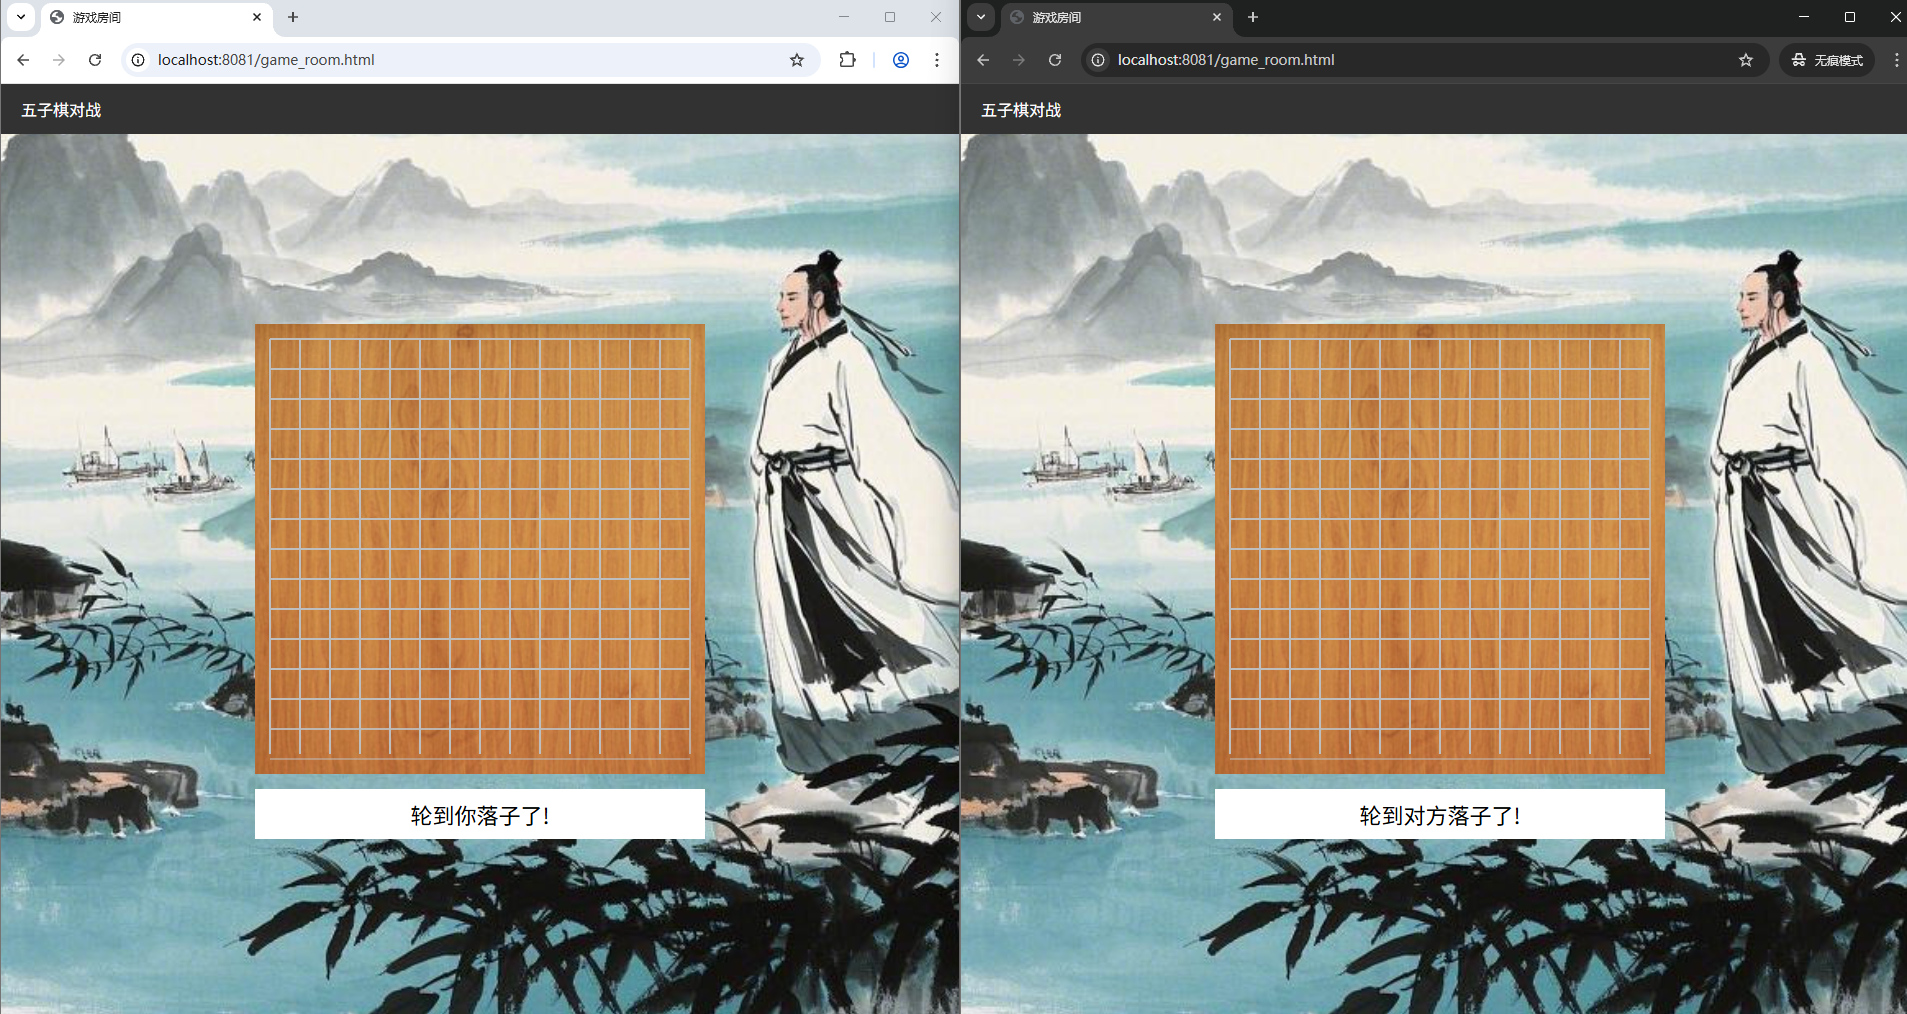The width and height of the screenshot is (1907, 1014).
Task: Click the gomoku board in the right window
Action: coord(1440,548)
